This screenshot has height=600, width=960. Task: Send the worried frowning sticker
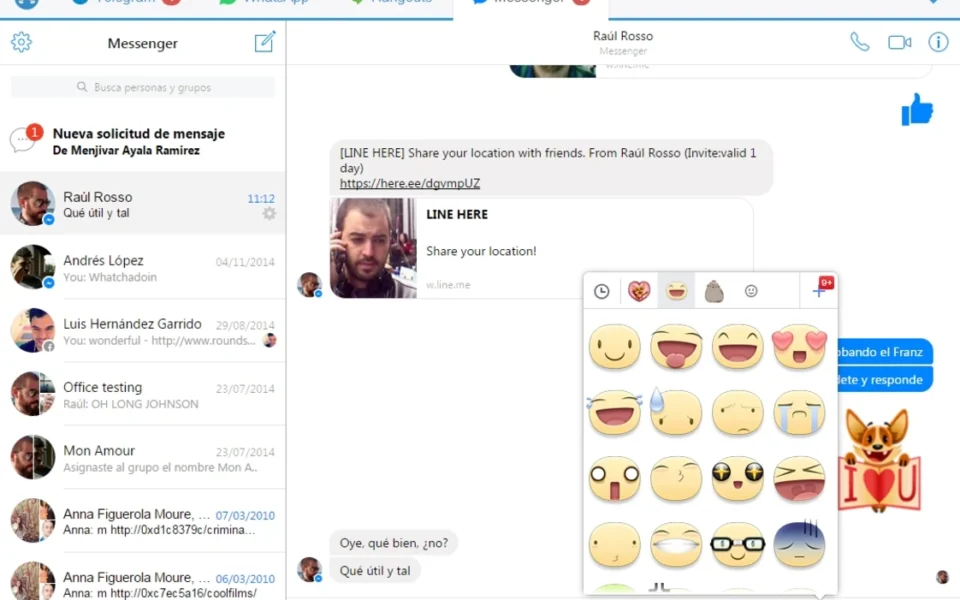coord(738,412)
